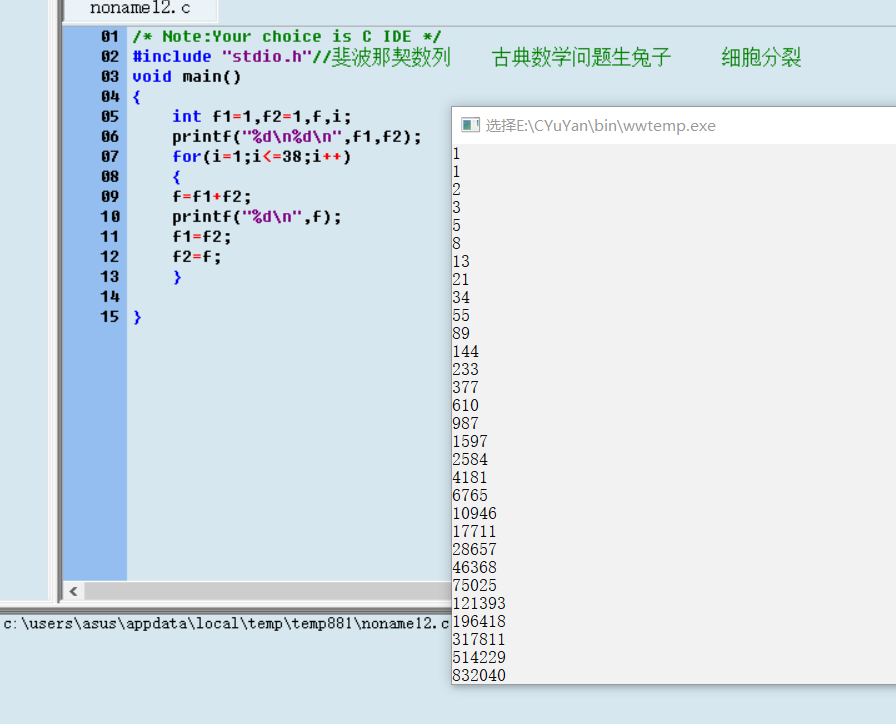Click console output value 317811

coord(479,639)
